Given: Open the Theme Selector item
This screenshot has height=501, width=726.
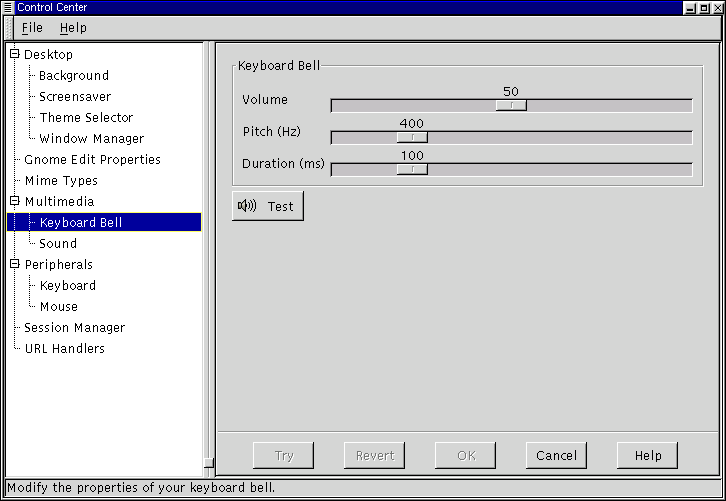Looking at the screenshot, I should 86,117.
